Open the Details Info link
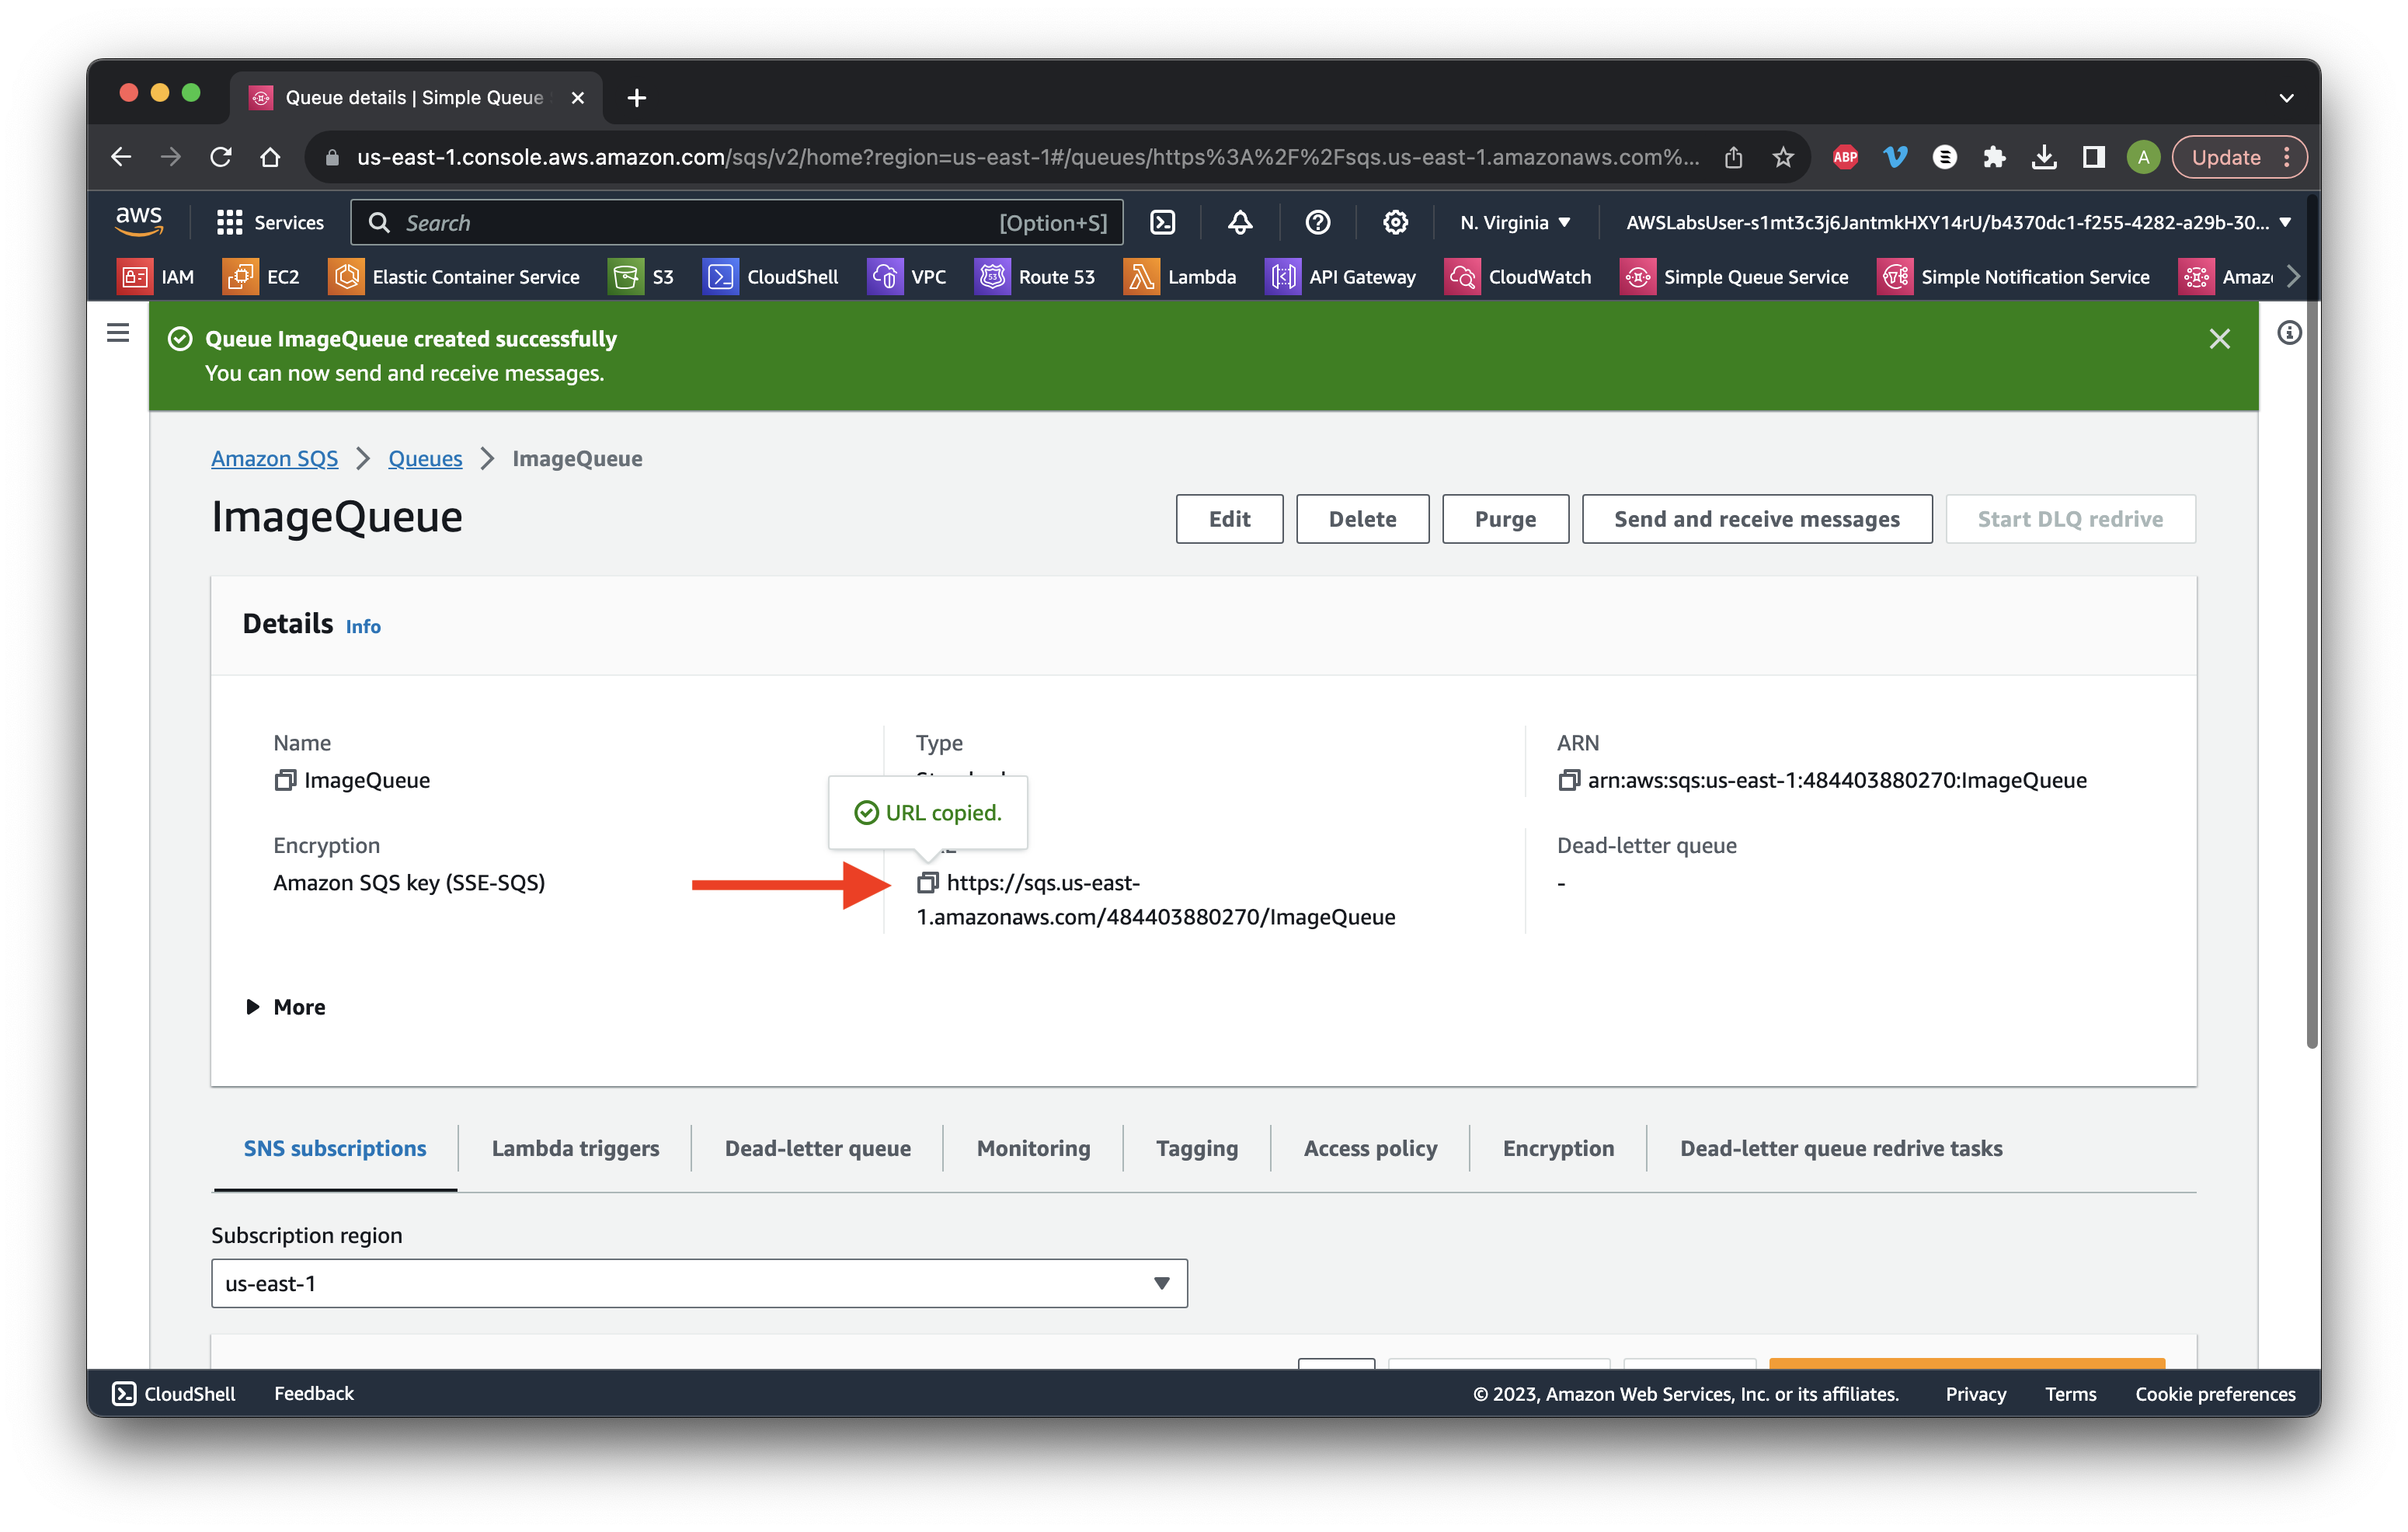The image size is (2408, 1532). point(363,626)
